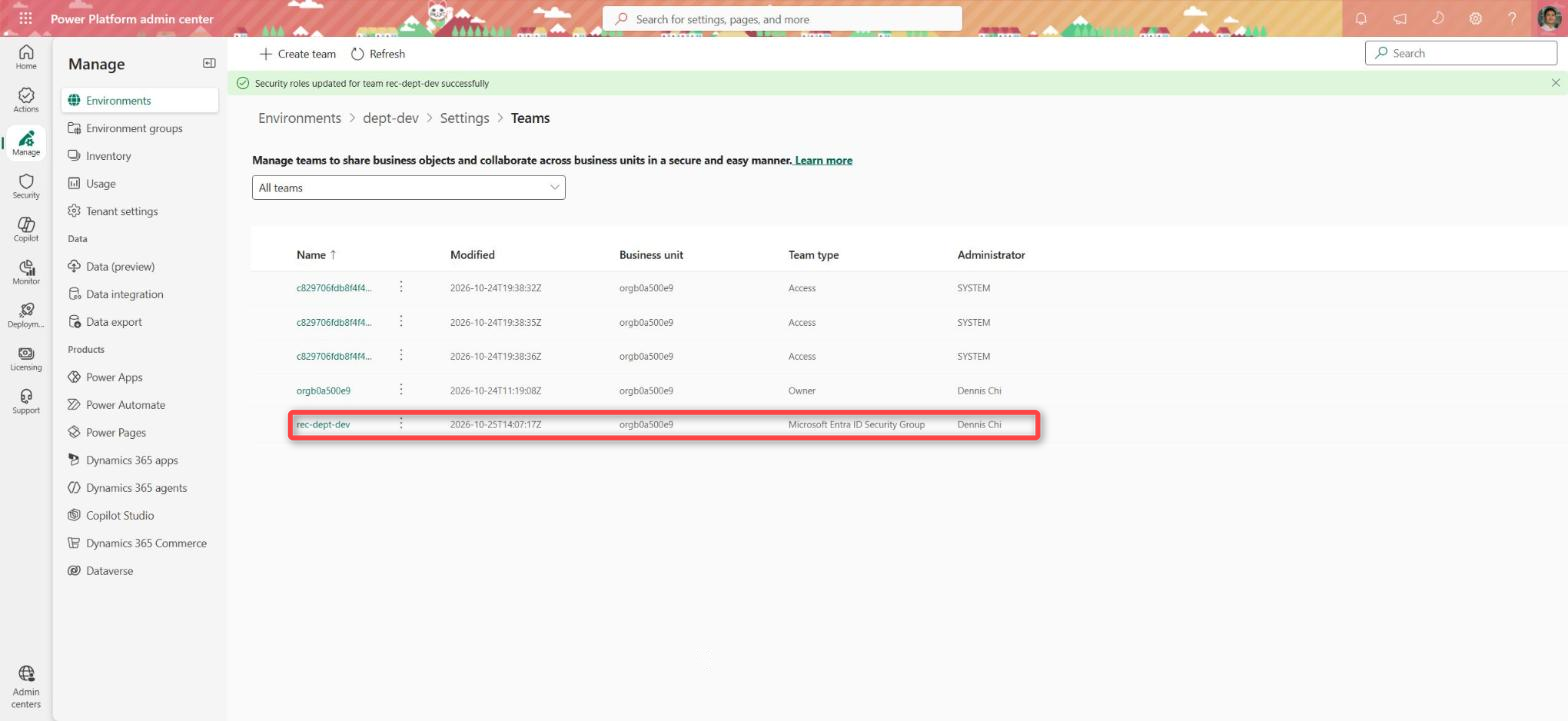The width and height of the screenshot is (1568, 721).
Task: Open more options for rec-dept-dev team
Action: [401, 424]
